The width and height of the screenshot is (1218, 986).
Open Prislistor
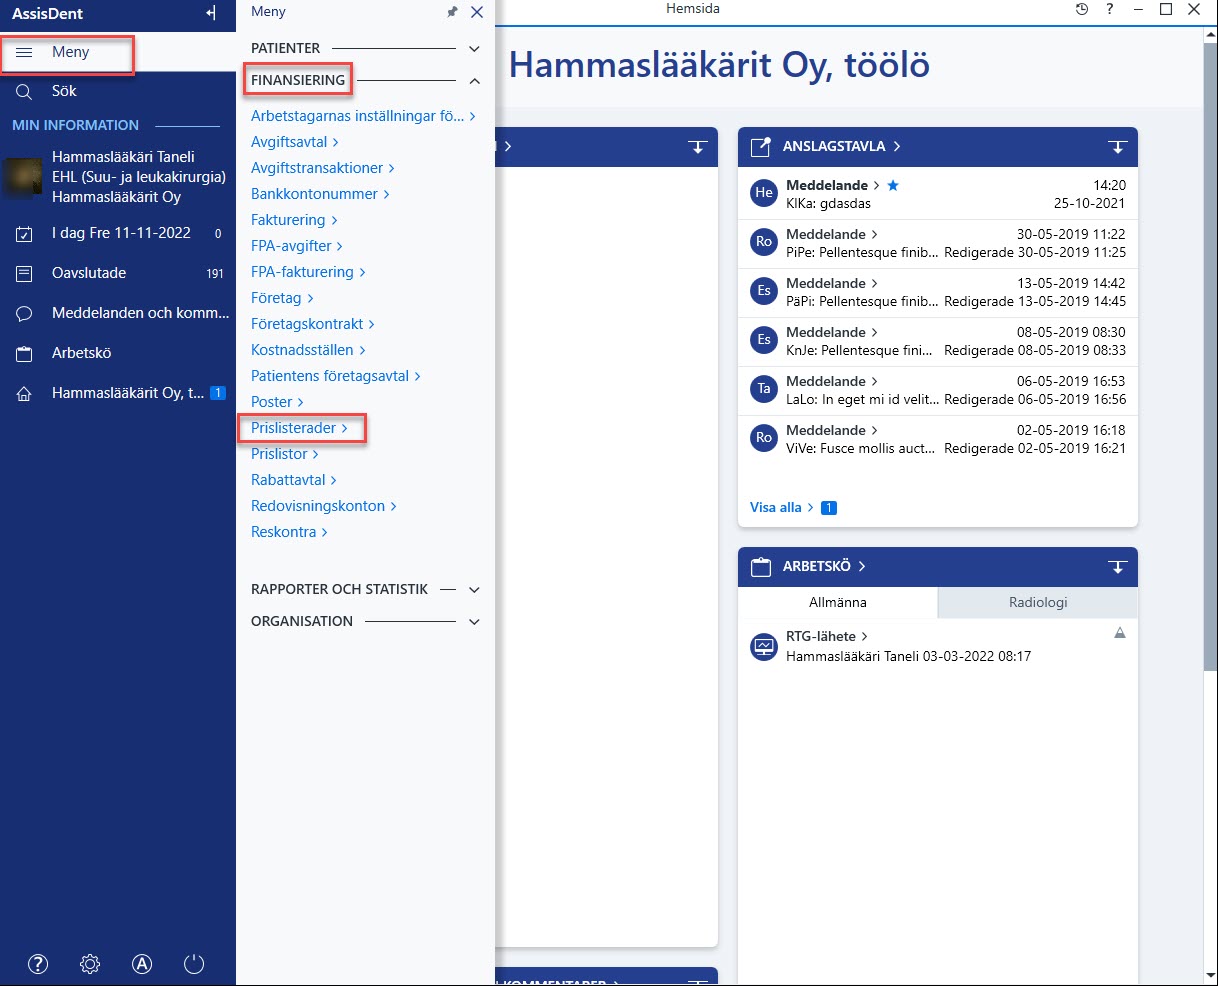coord(284,454)
